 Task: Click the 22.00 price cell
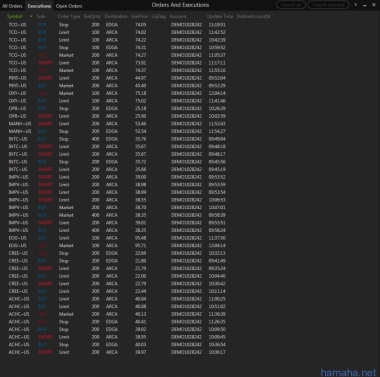click(x=140, y=276)
